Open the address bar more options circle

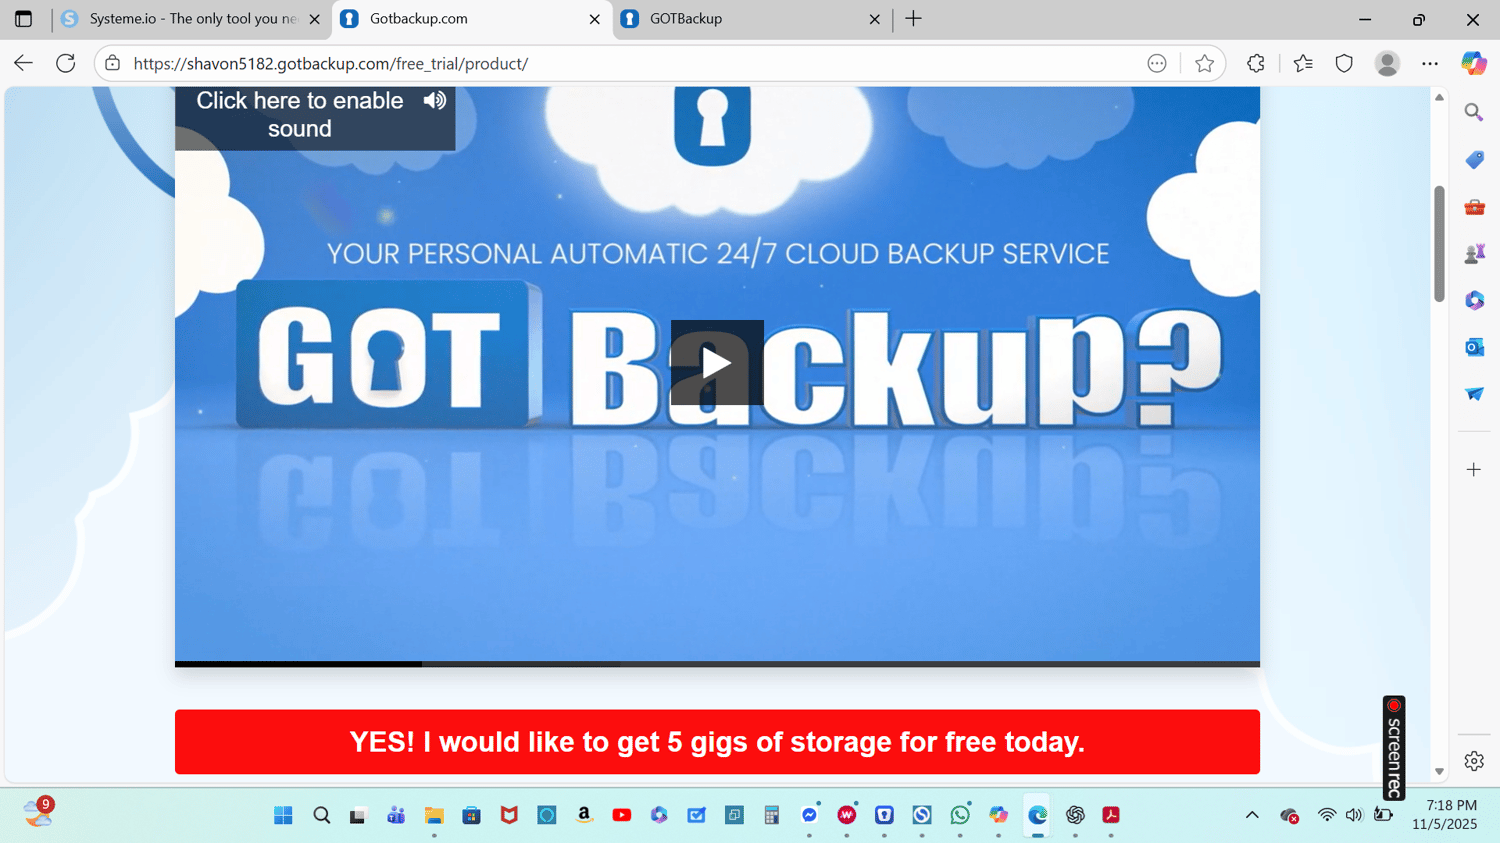1157,63
